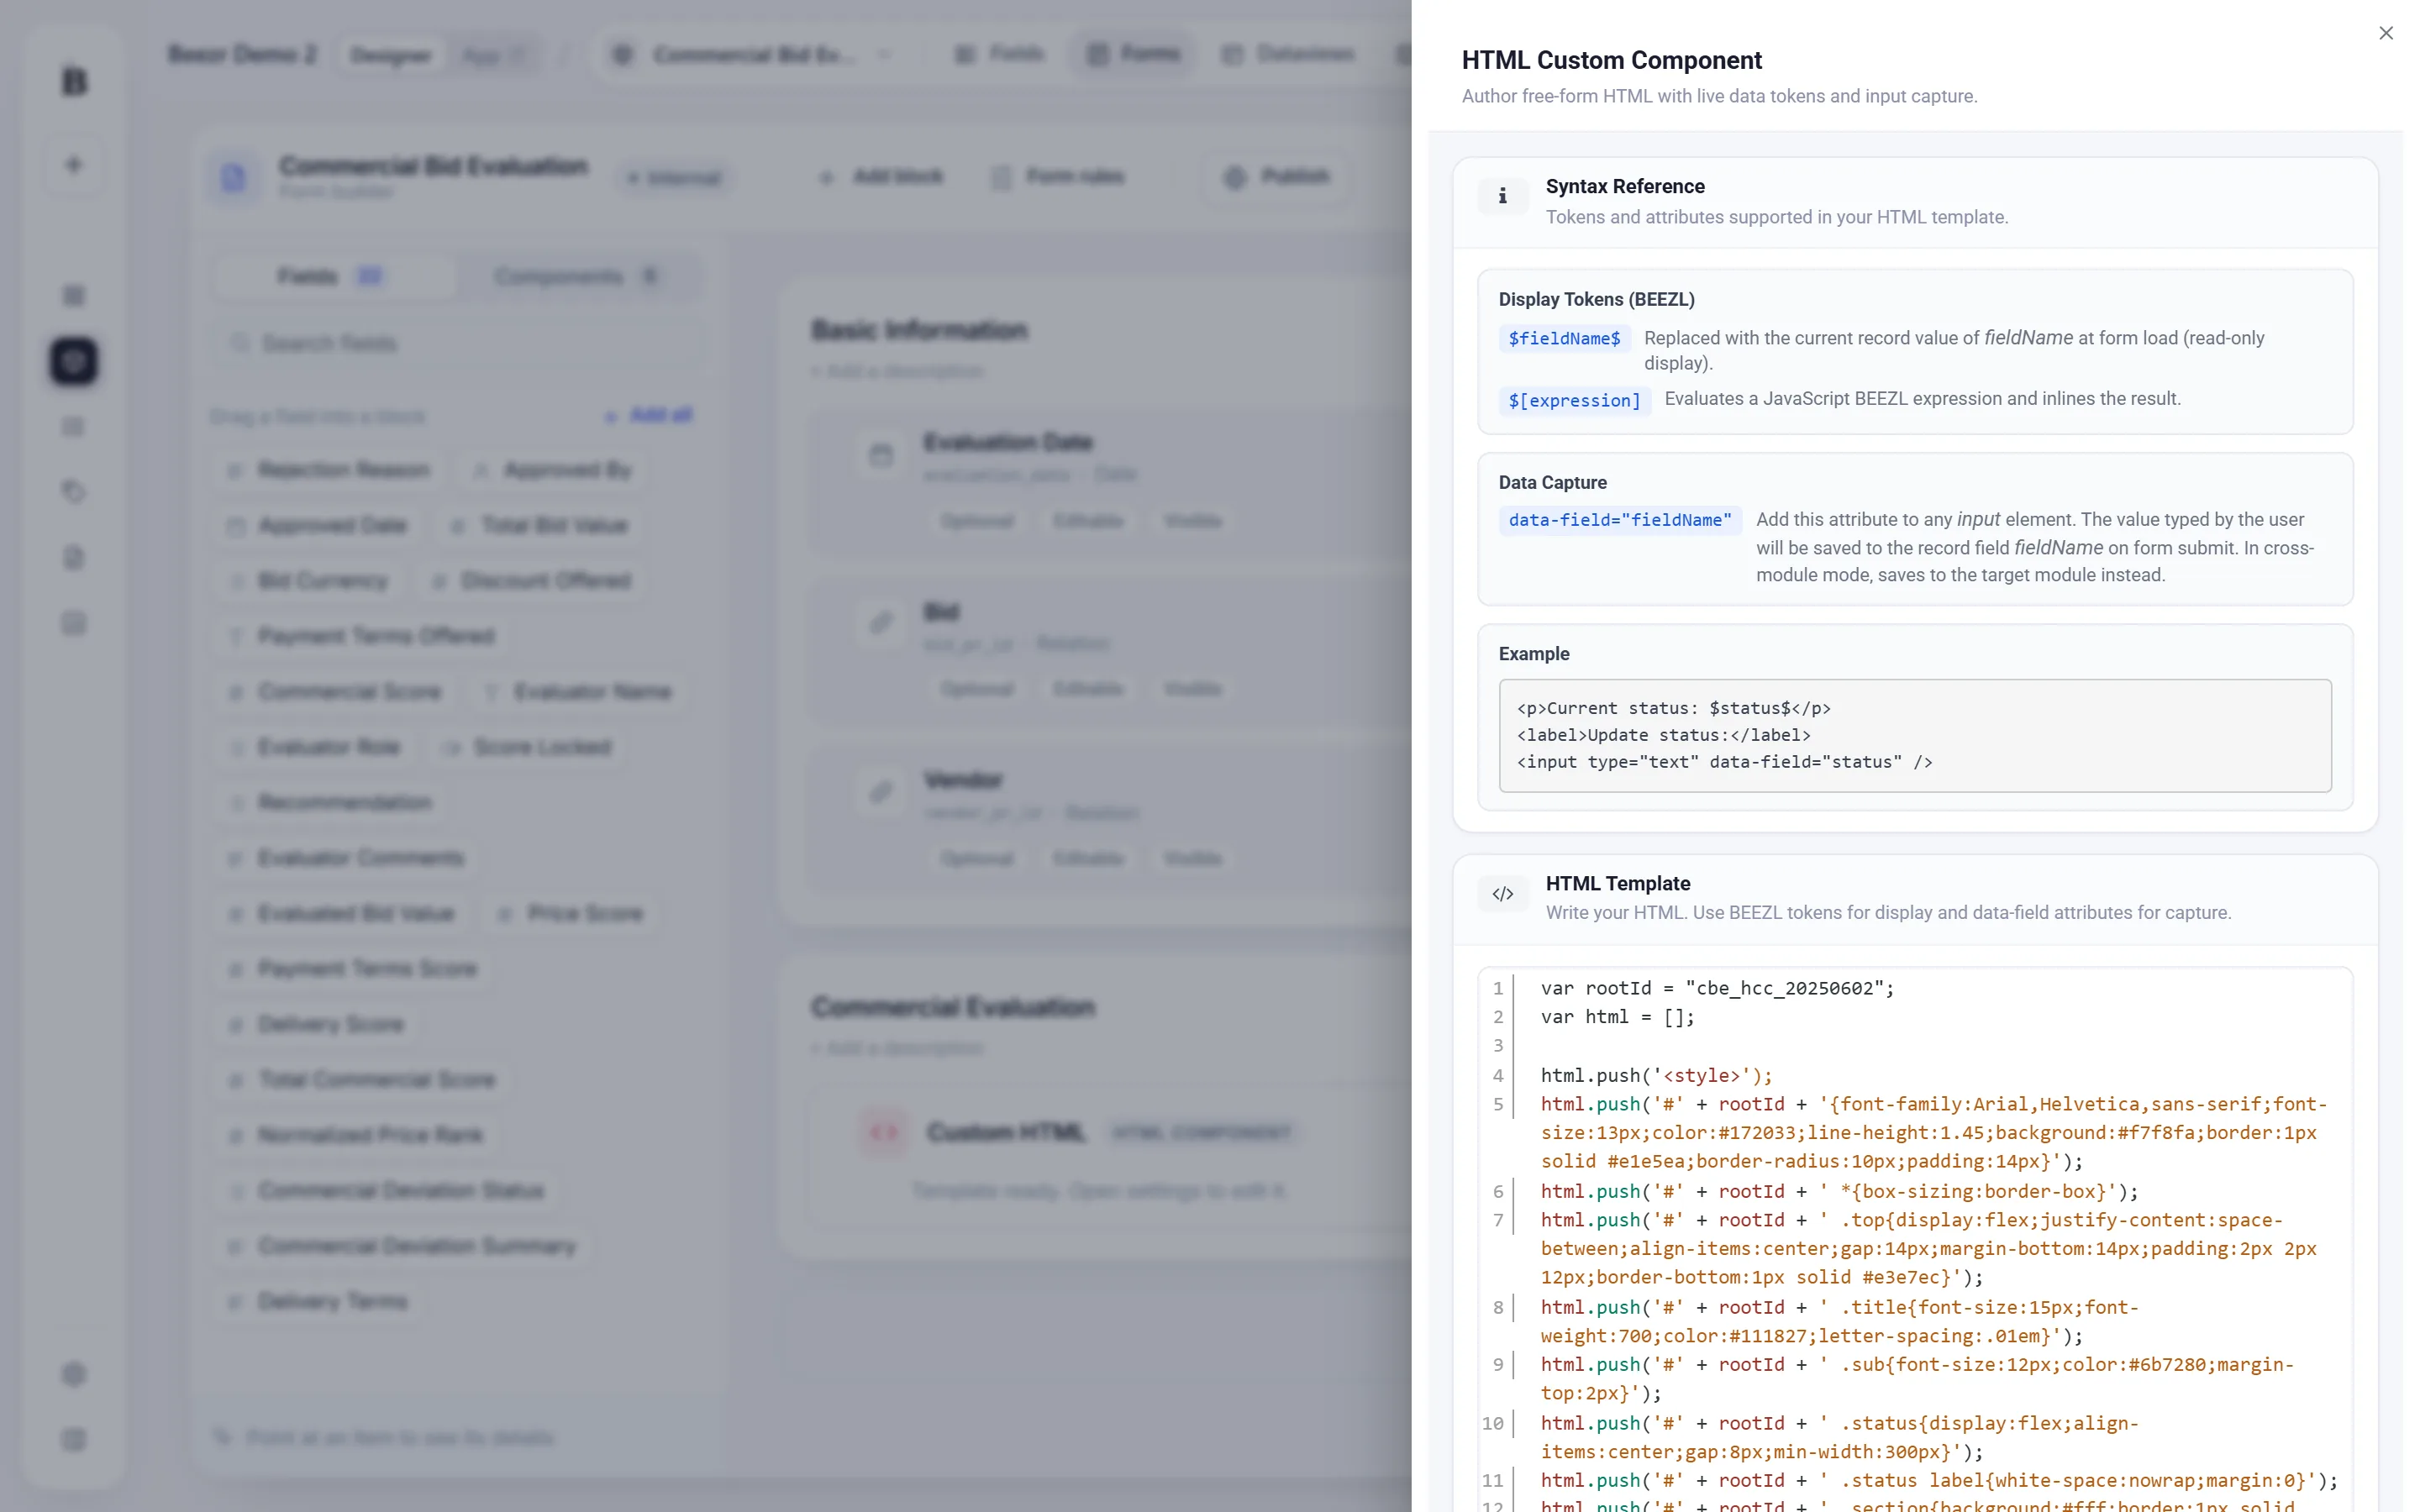2420x1512 pixels.
Task: Click the Display Tokens (BEEZL) heading
Action: [x=1596, y=299]
